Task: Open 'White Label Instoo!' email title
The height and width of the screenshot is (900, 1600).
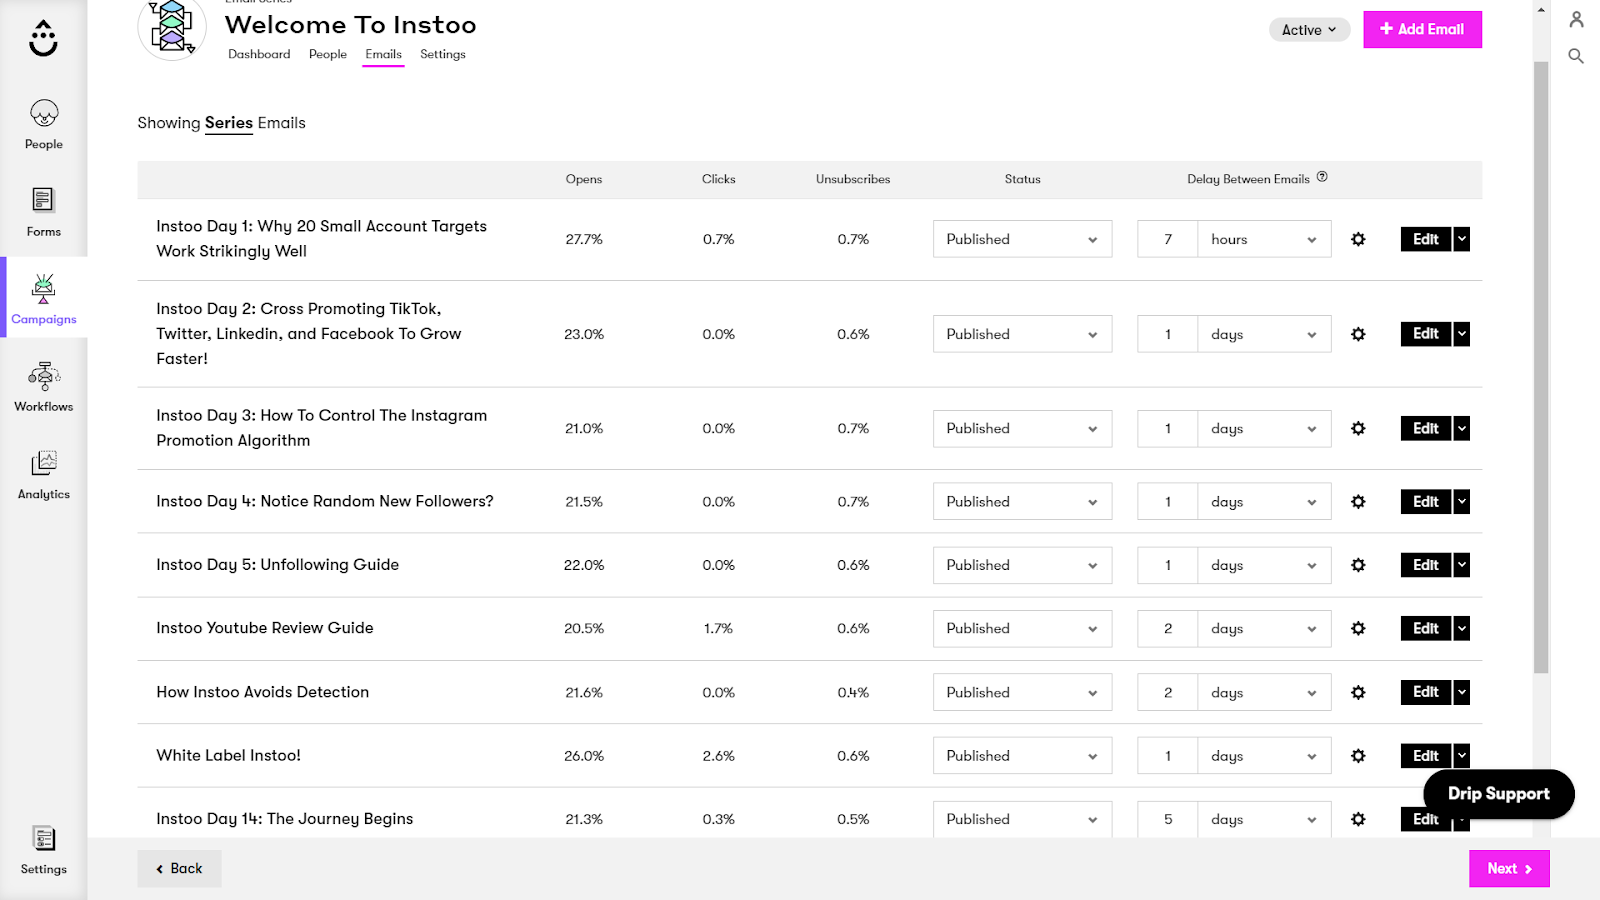Action: [x=228, y=756]
